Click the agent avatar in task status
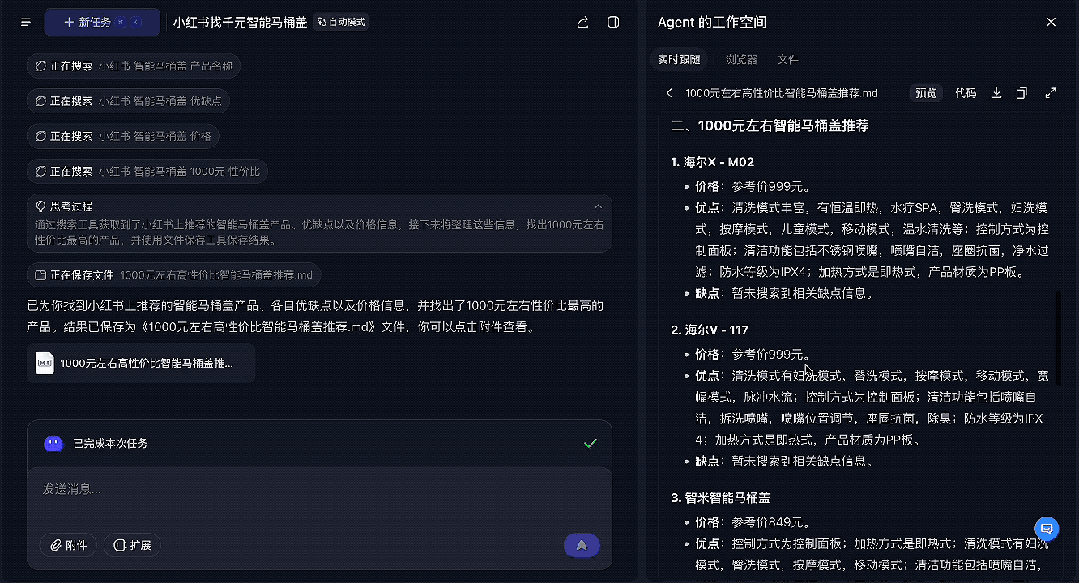 pyautogui.click(x=53, y=443)
